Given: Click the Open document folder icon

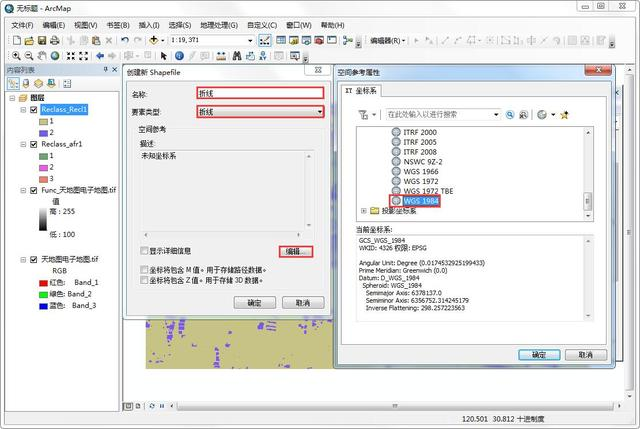Looking at the screenshot, I should point(29,40).
